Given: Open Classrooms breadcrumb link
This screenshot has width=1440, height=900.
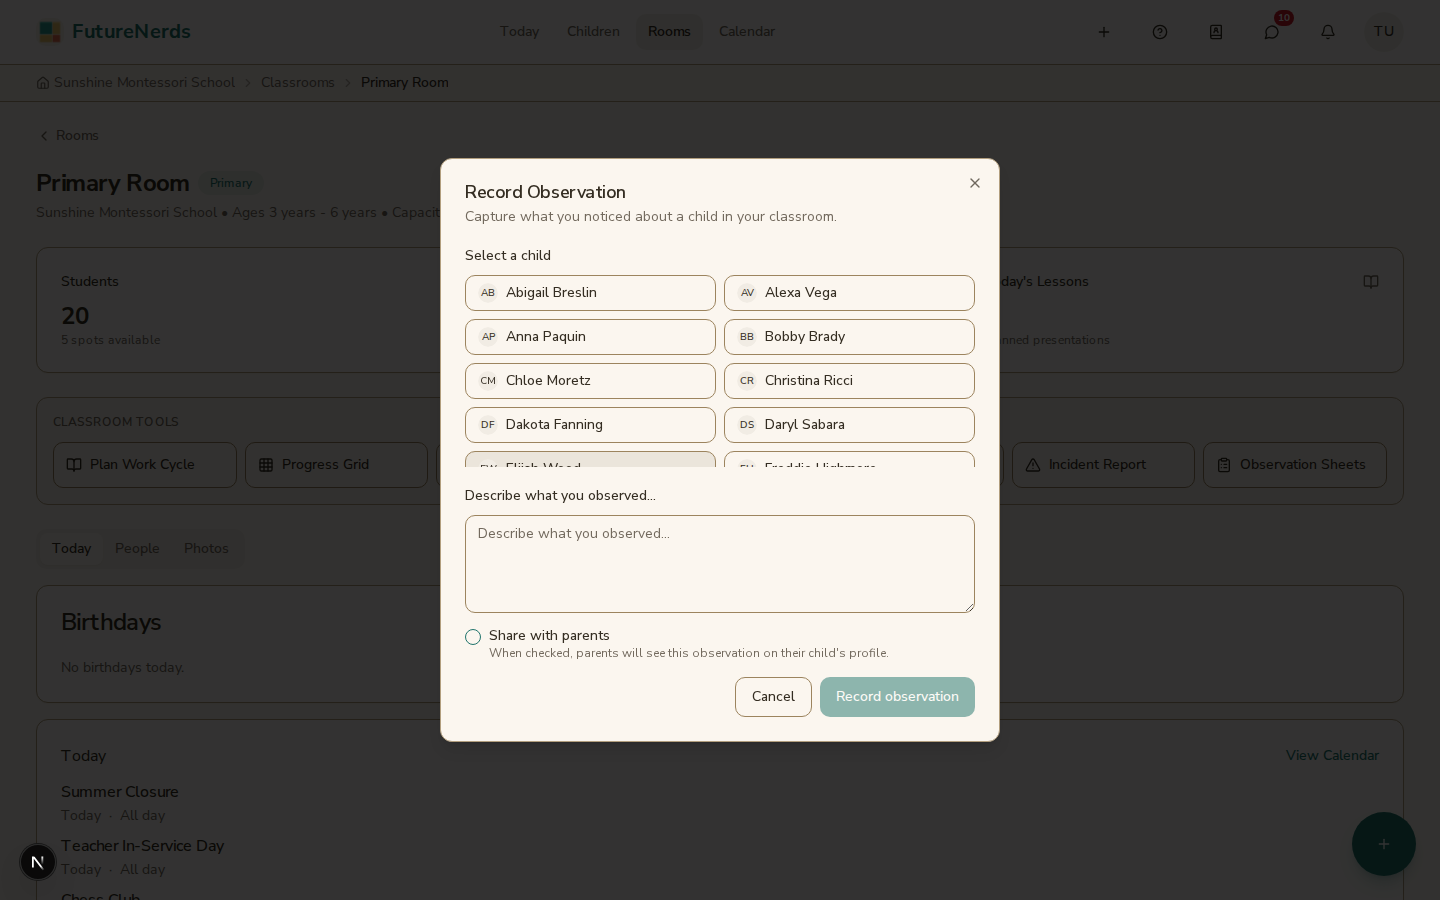Looking at the screenshot, I should pos(298,83).
